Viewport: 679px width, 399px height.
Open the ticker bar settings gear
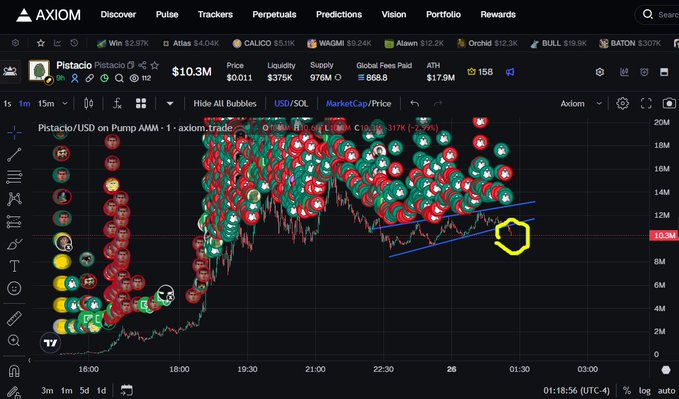(x=16, y=43)
